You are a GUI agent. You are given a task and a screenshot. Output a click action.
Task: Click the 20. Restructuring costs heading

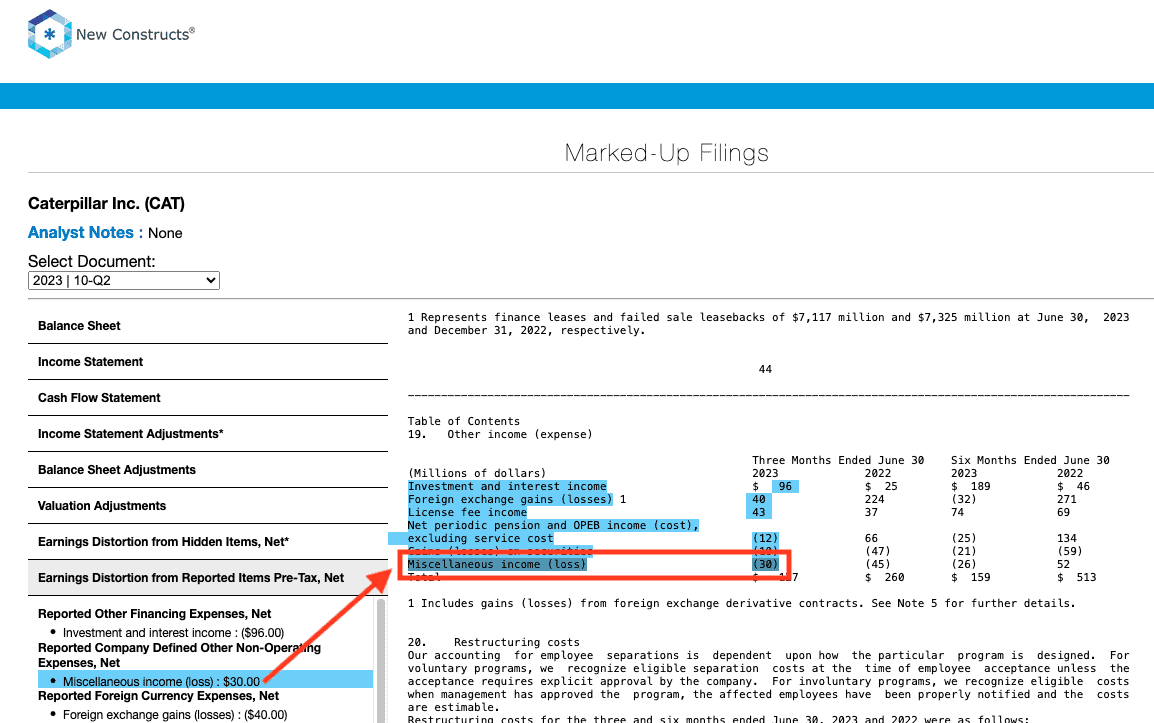tap(494, 642)
